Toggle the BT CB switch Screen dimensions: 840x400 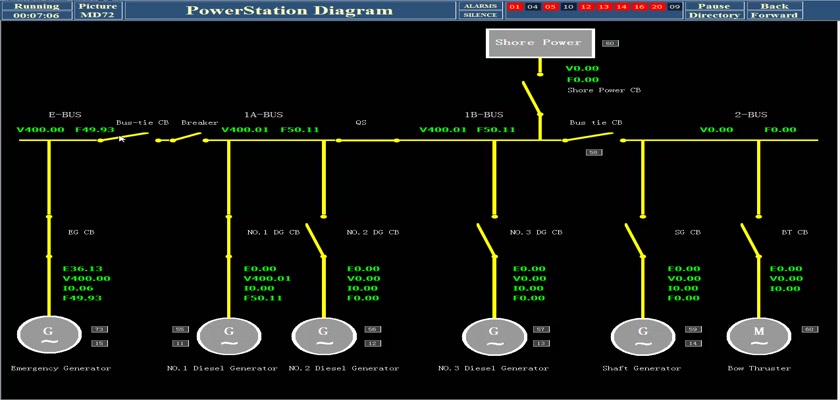(751, 240)
